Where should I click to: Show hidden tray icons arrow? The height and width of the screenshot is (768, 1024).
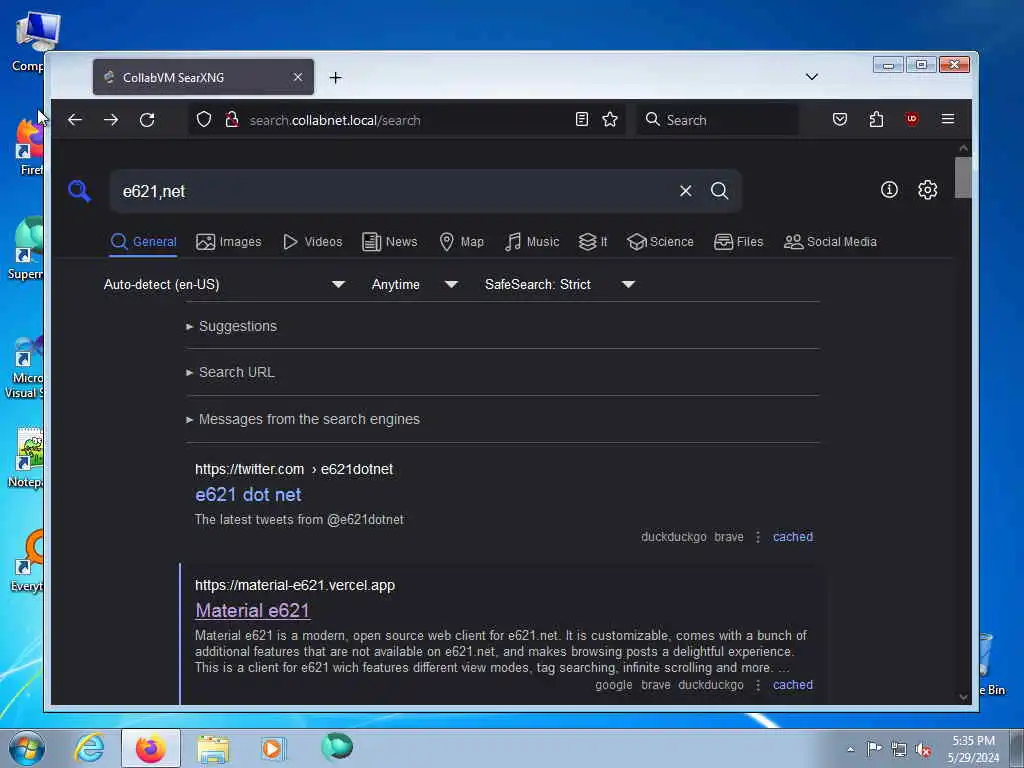pyautogui.click(x=850, y=750)
